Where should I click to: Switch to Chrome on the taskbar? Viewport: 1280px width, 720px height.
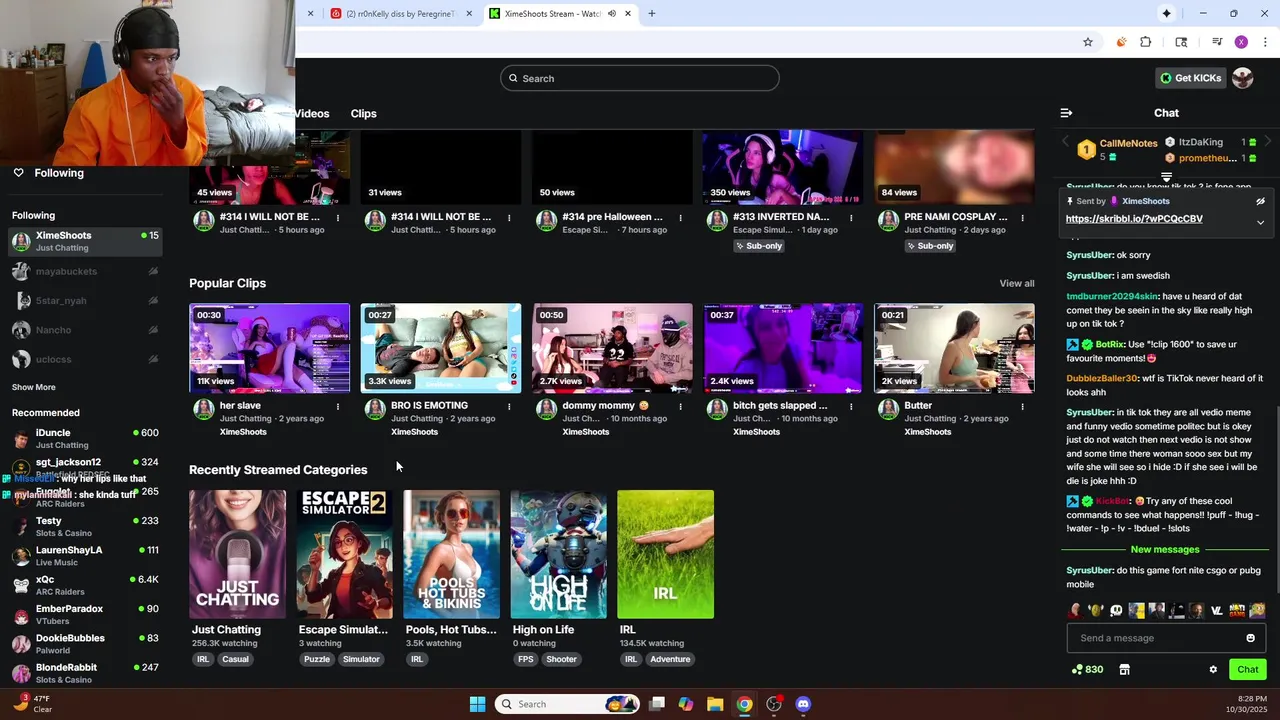click(745, 704)
